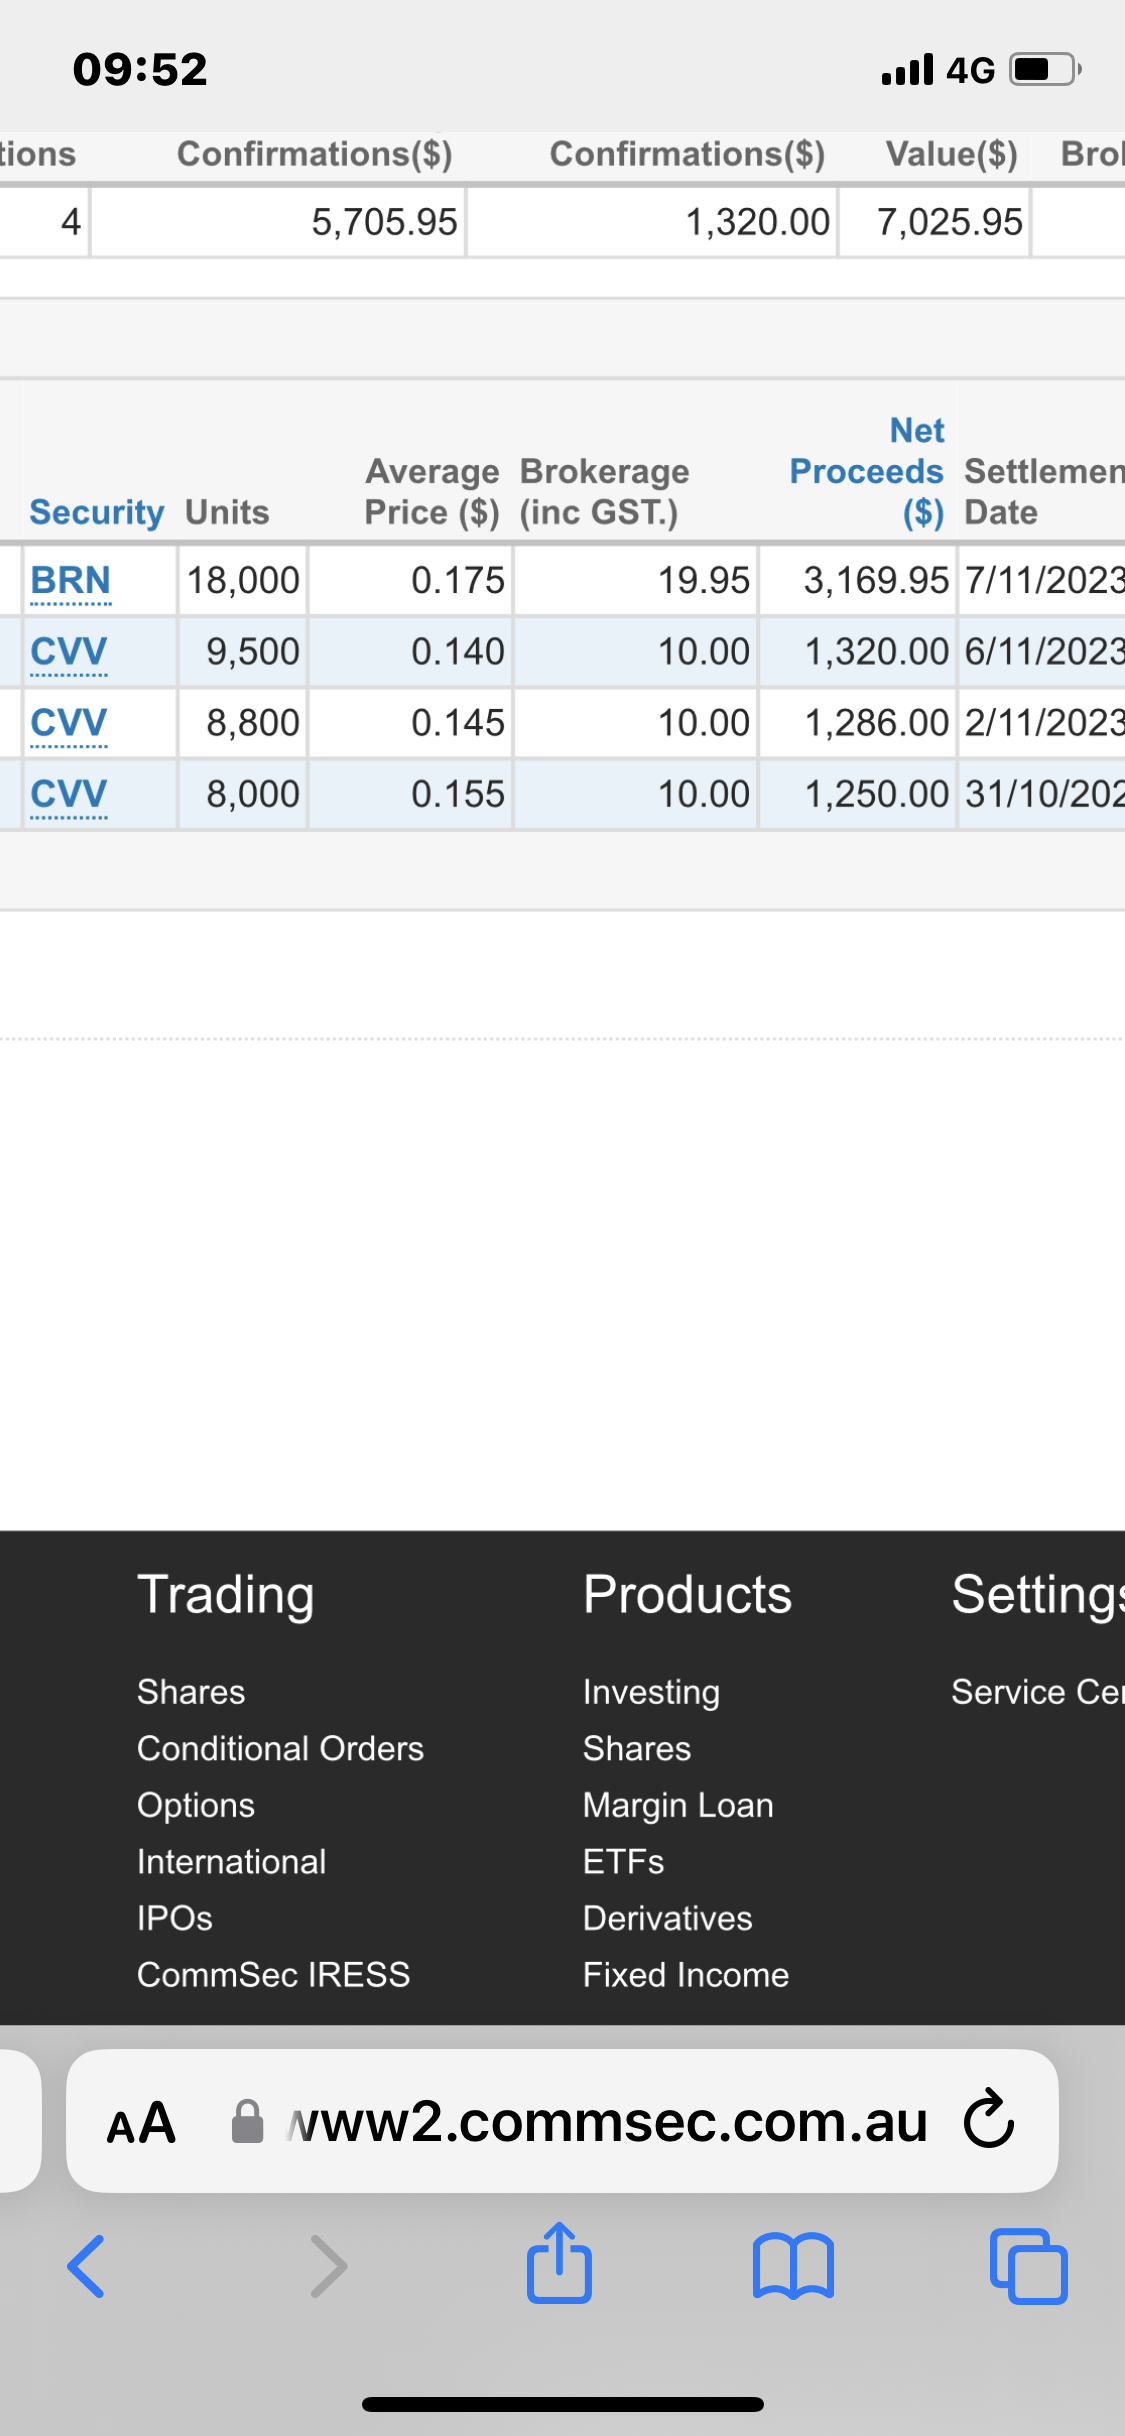Open Margin Loan under Products
The image size is (1125, 2436).
point(678,1805)
